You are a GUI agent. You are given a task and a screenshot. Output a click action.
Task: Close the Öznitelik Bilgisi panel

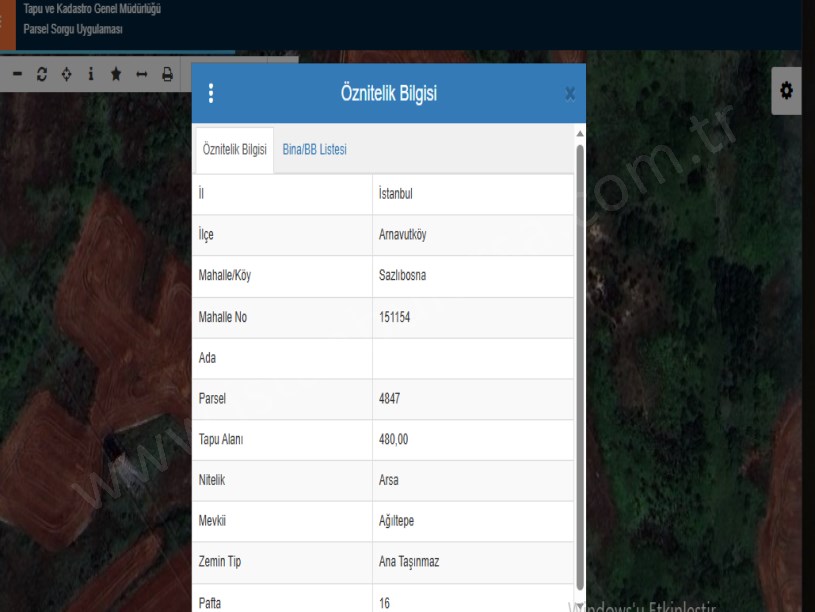tap(570, 94)
